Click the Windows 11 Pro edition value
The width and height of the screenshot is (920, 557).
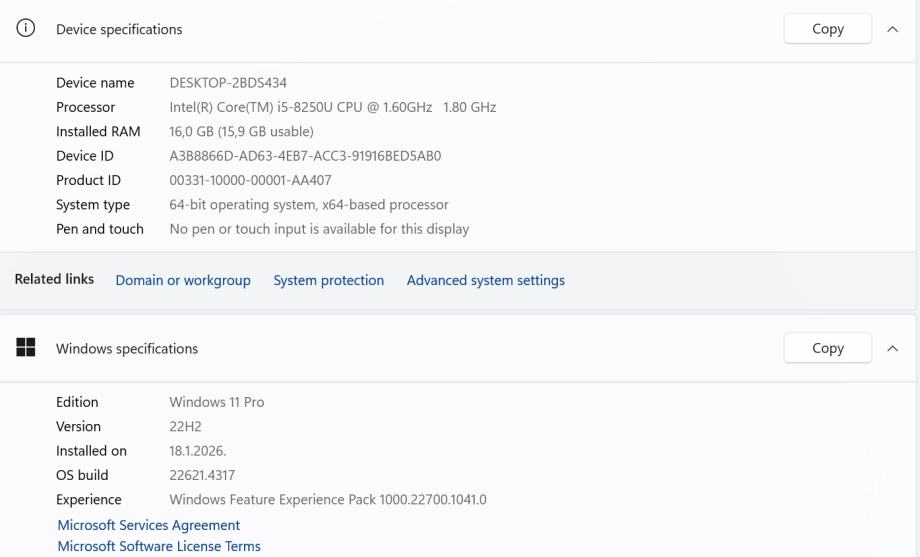tap(217, 402)
